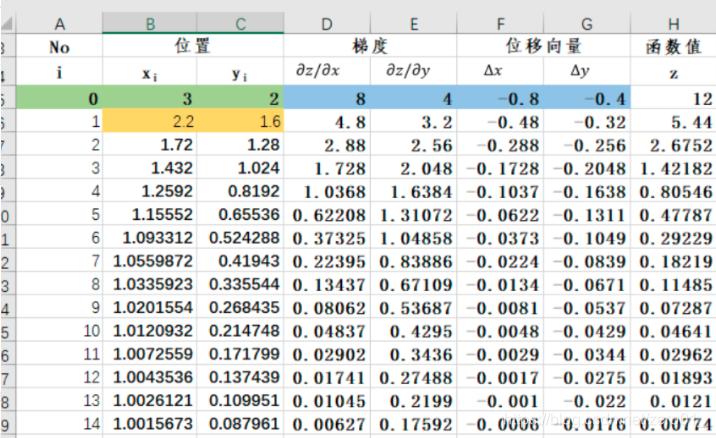Screen dimensions: 716x438
Task: Select the cell with value 1.093312
Action: [149, 237]
